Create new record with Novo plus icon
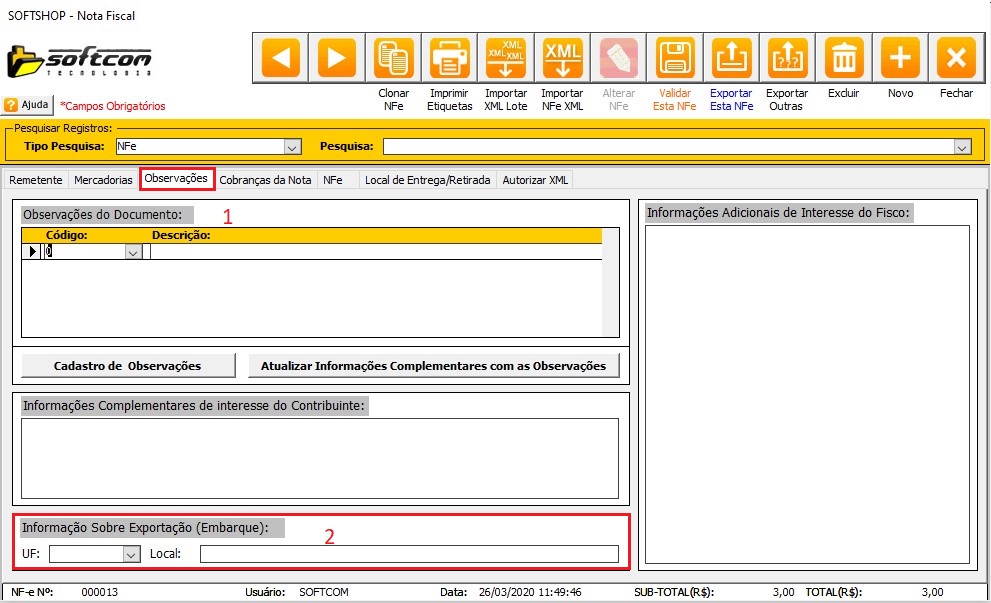The width and height of the screenshot is (991, 603). click(900, 58)
